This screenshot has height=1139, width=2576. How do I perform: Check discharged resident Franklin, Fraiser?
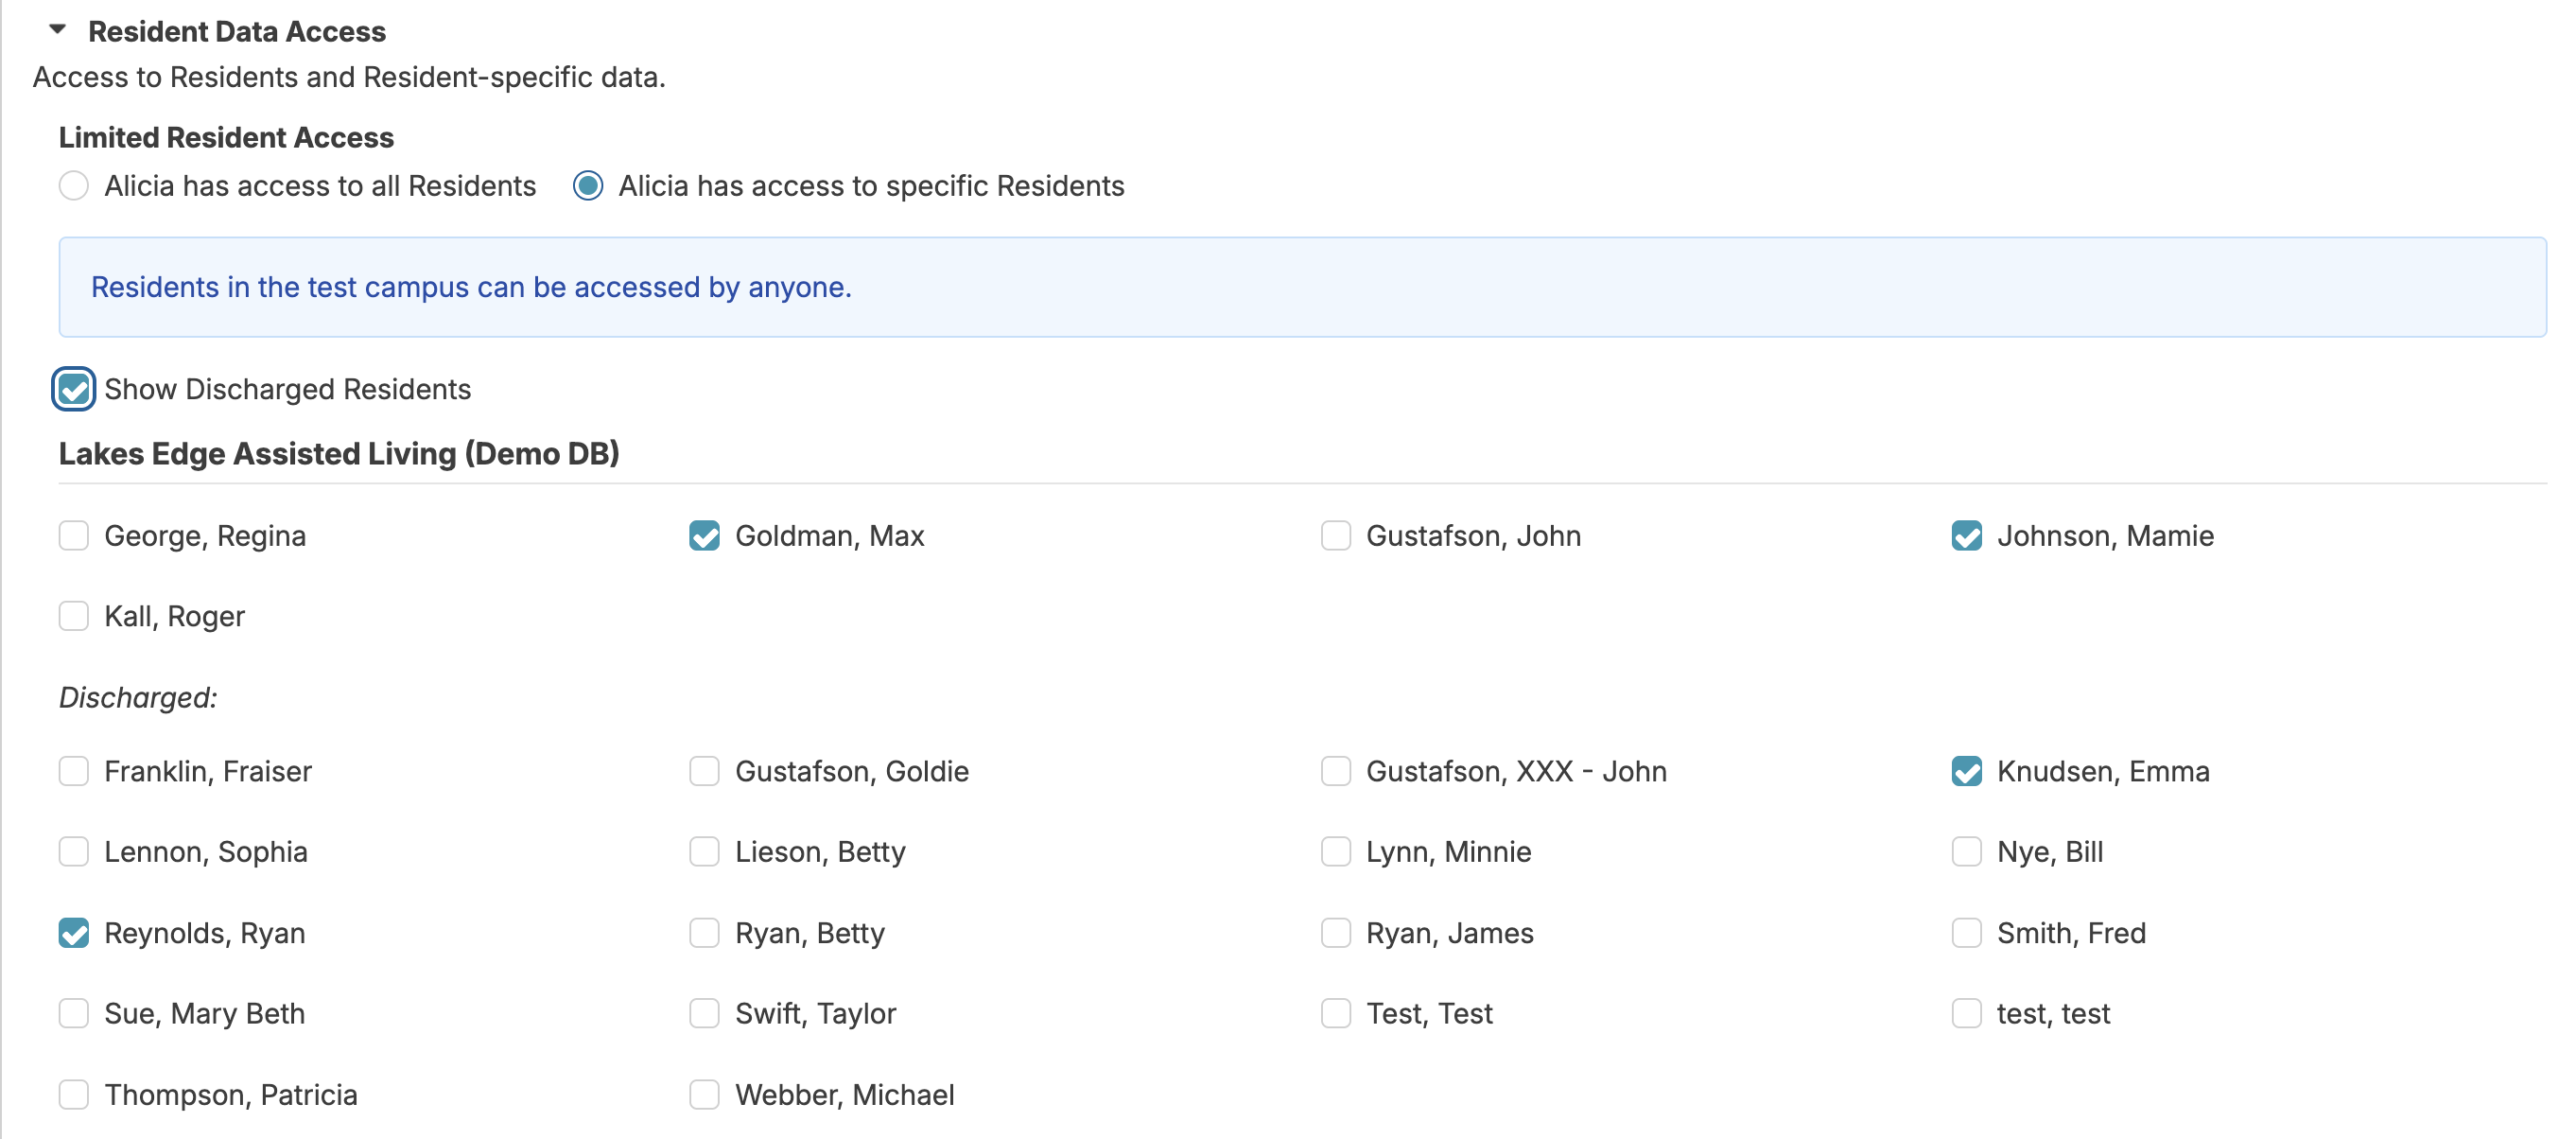point(74,771)
